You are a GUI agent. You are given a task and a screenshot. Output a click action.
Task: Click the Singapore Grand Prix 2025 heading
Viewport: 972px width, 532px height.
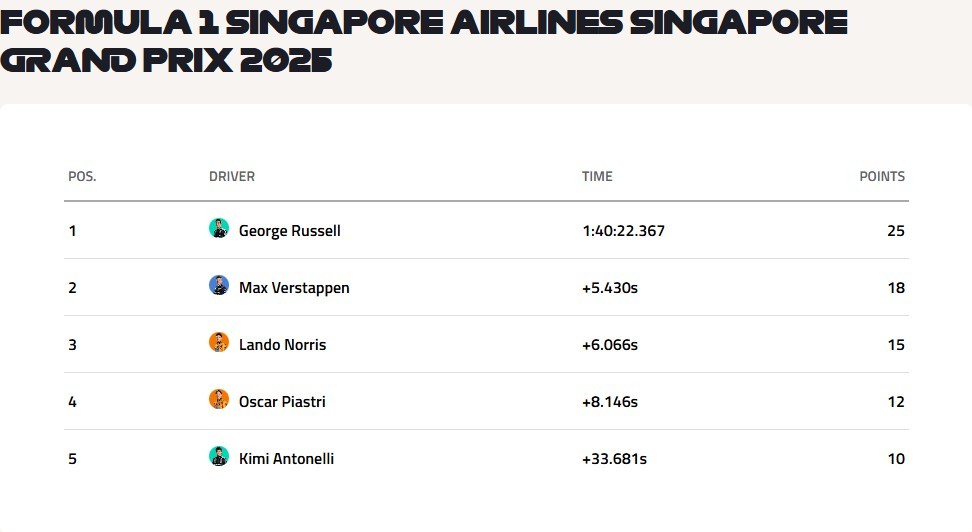pos(424,42)
